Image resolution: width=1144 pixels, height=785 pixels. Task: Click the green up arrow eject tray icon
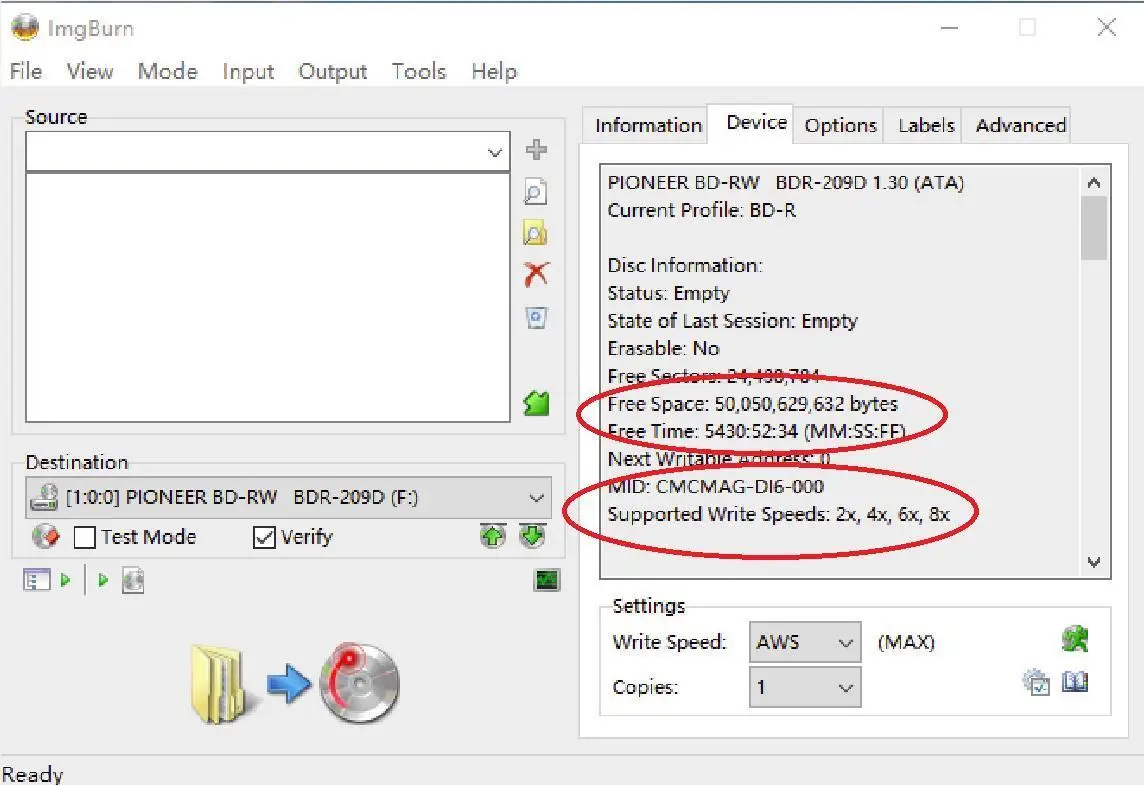[493, 536]
